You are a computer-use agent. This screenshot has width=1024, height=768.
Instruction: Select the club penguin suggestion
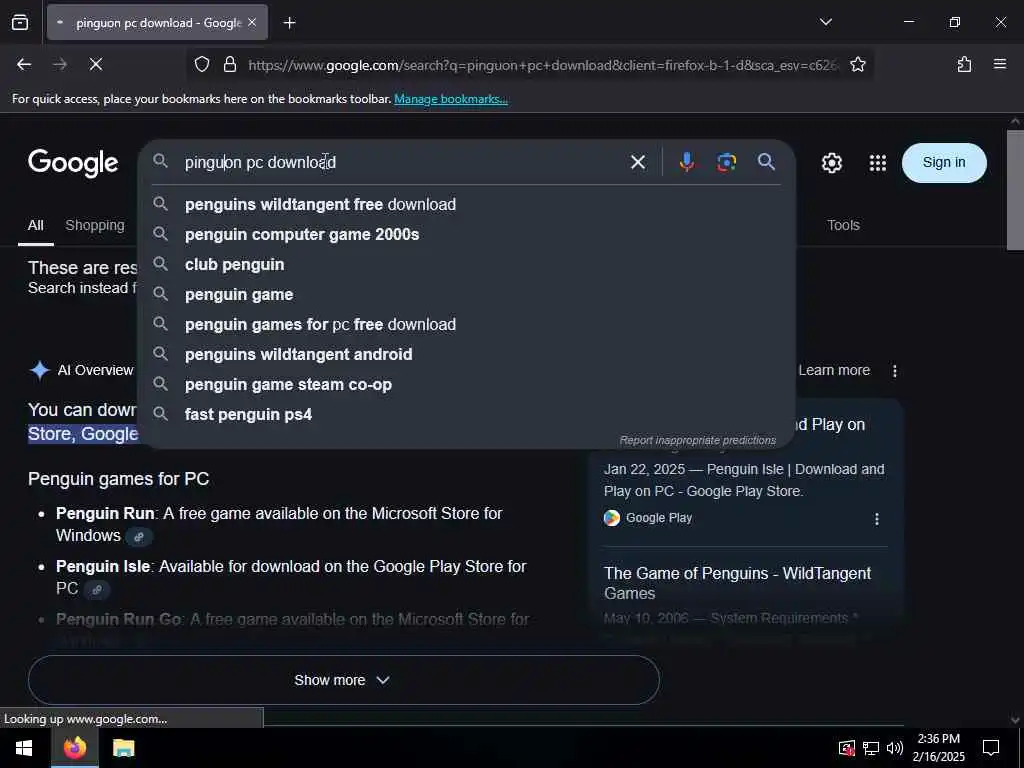point(466,264)
